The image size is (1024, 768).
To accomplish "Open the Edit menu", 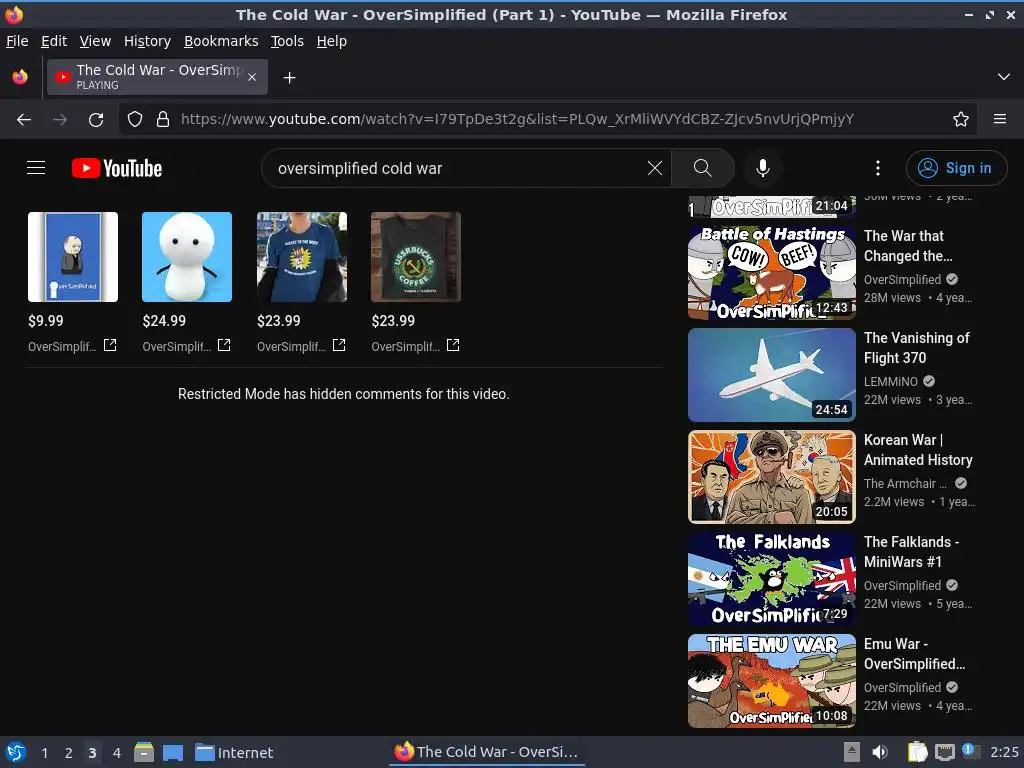I will [x=54, y=41].
